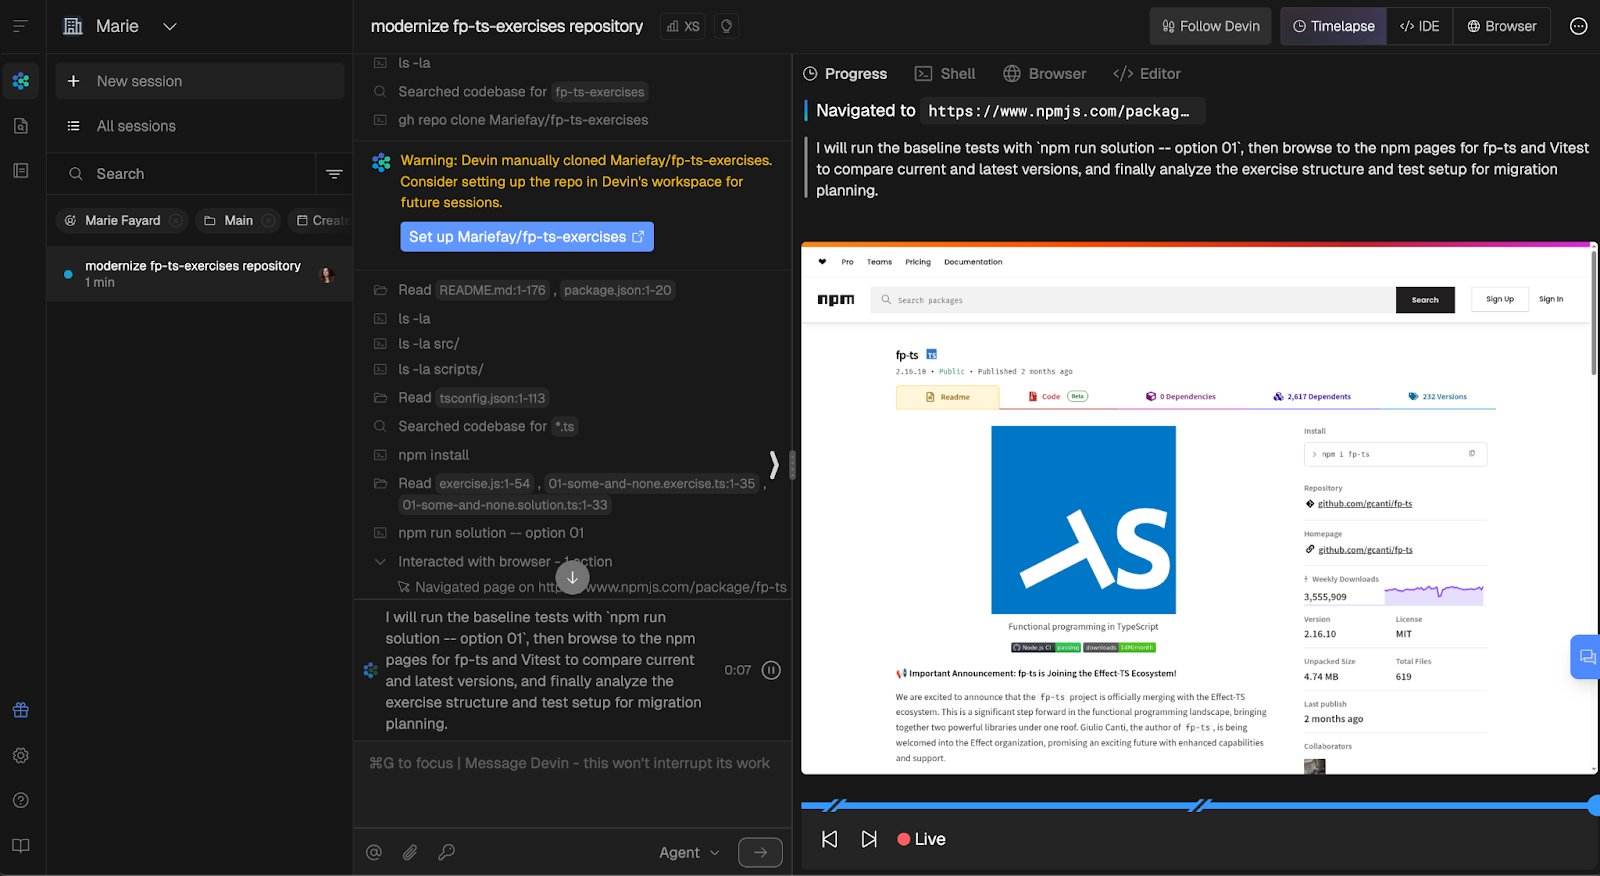This screenshot has width=1600, height=876.
Task: Click the lightbulb insights icon
Action: [727, 26]
